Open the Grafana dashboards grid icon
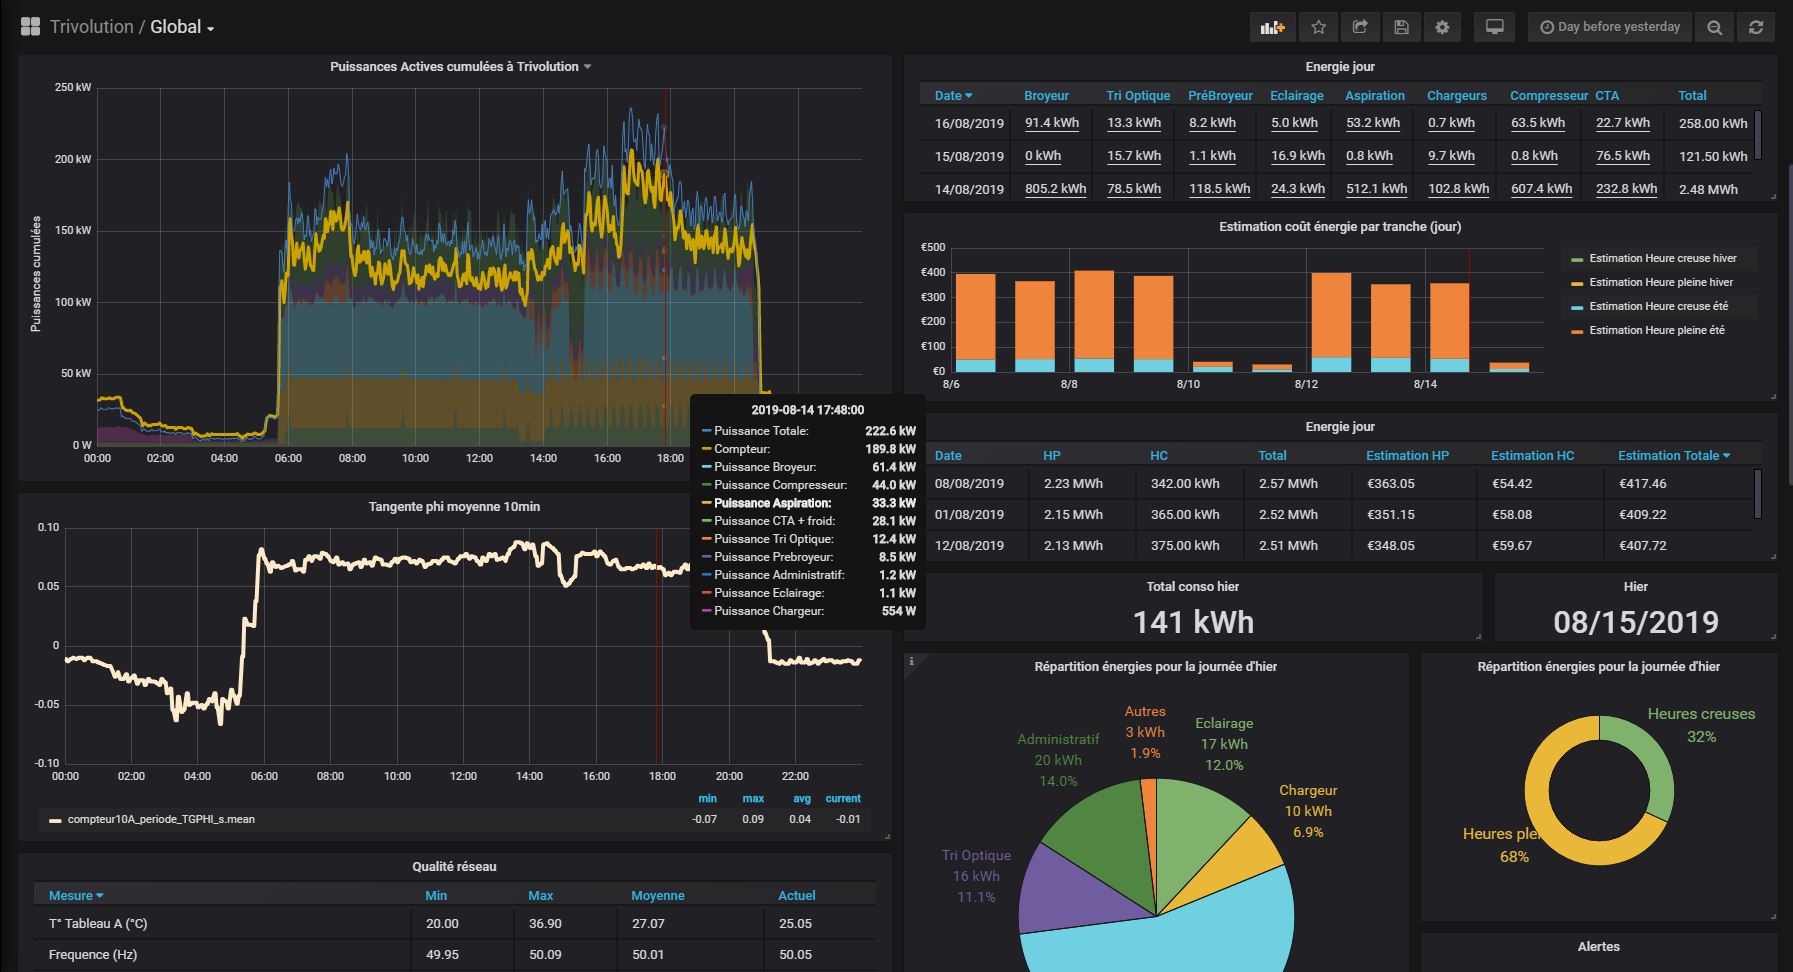This screenshot has height=972, width=1793. pyautogui.click(x=30, y=27)
